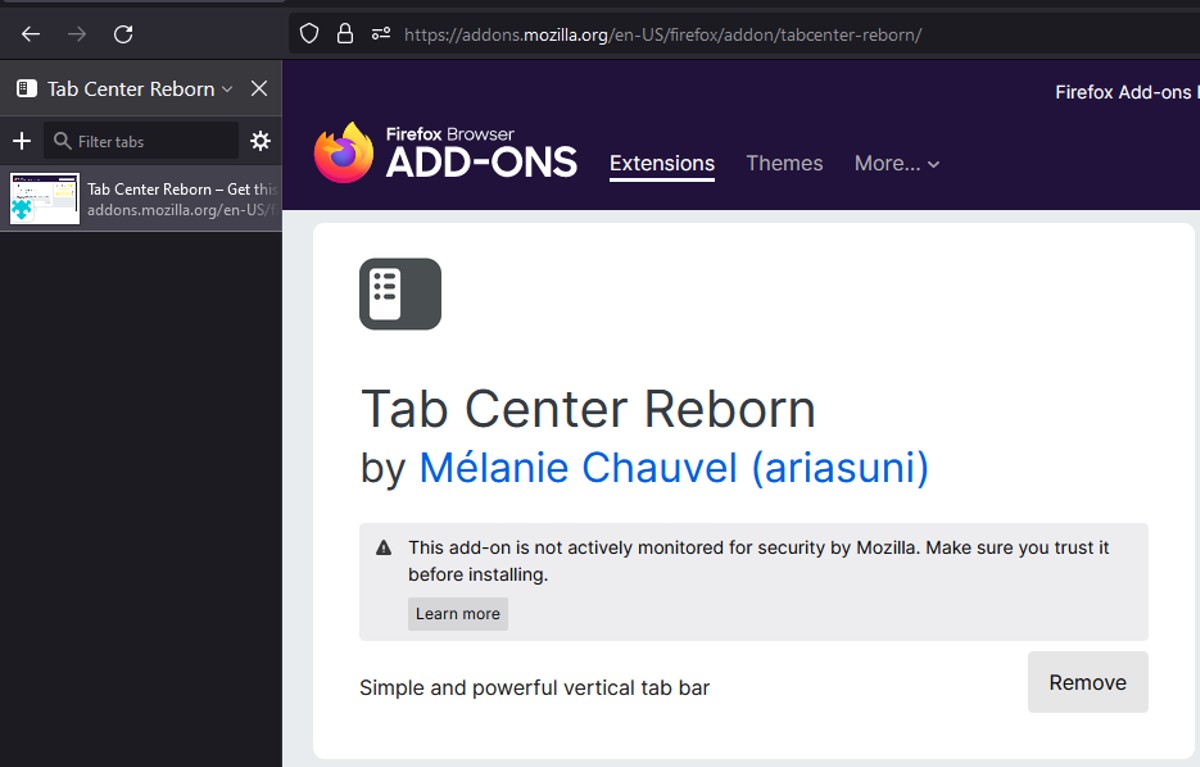
Task: Click the Filter tabs search field
Action: click(x=140, y=141)
